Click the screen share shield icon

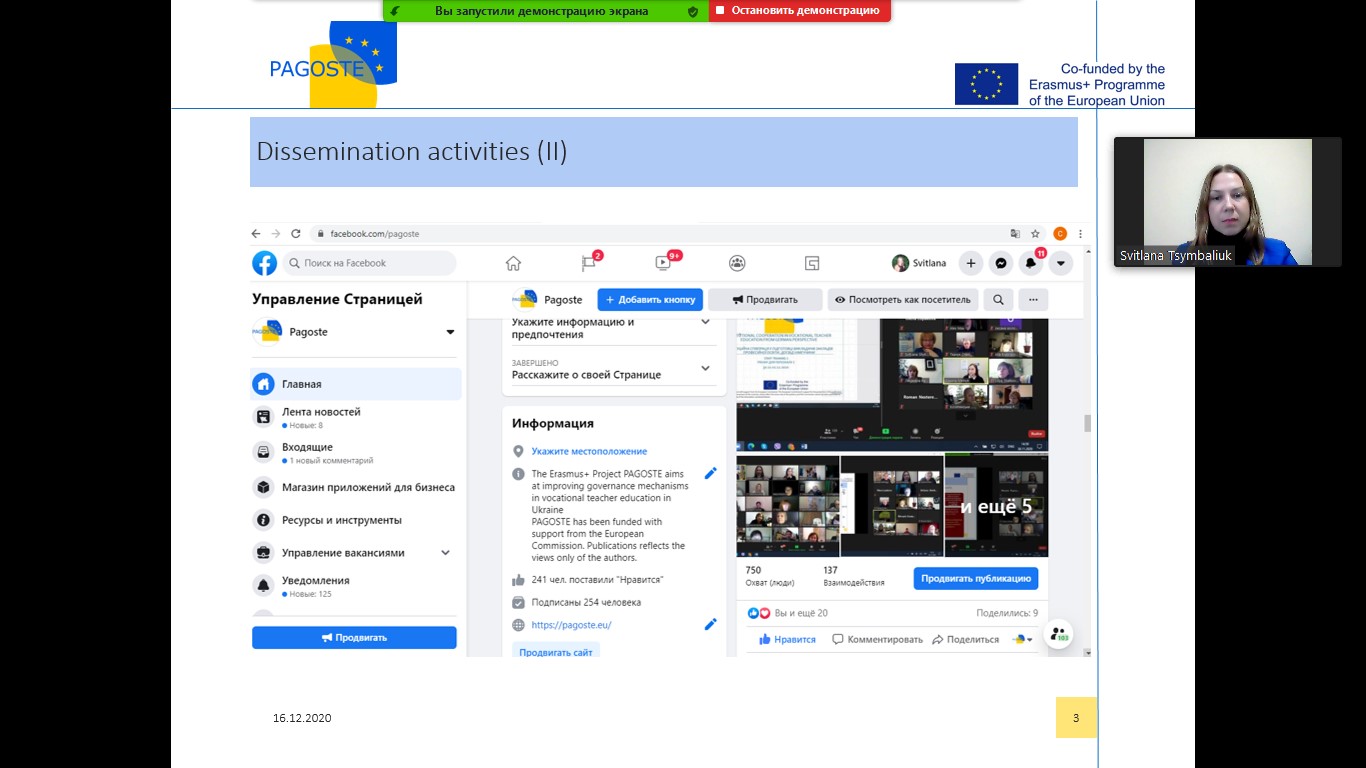[x=693, y=11]
